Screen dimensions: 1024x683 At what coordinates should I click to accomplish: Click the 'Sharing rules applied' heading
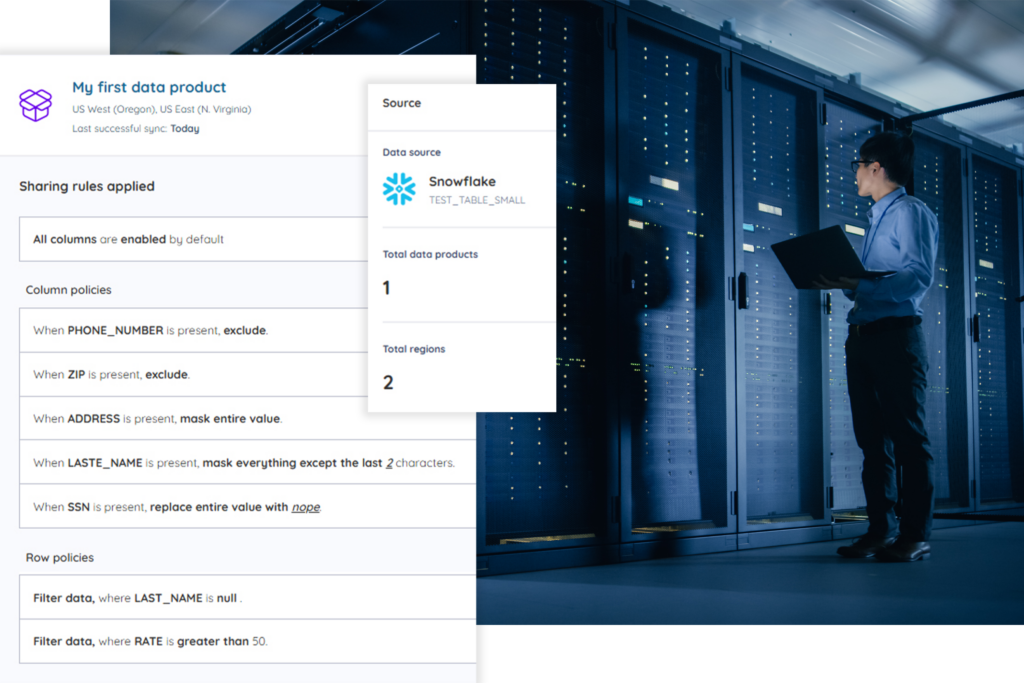pos(87,186)
